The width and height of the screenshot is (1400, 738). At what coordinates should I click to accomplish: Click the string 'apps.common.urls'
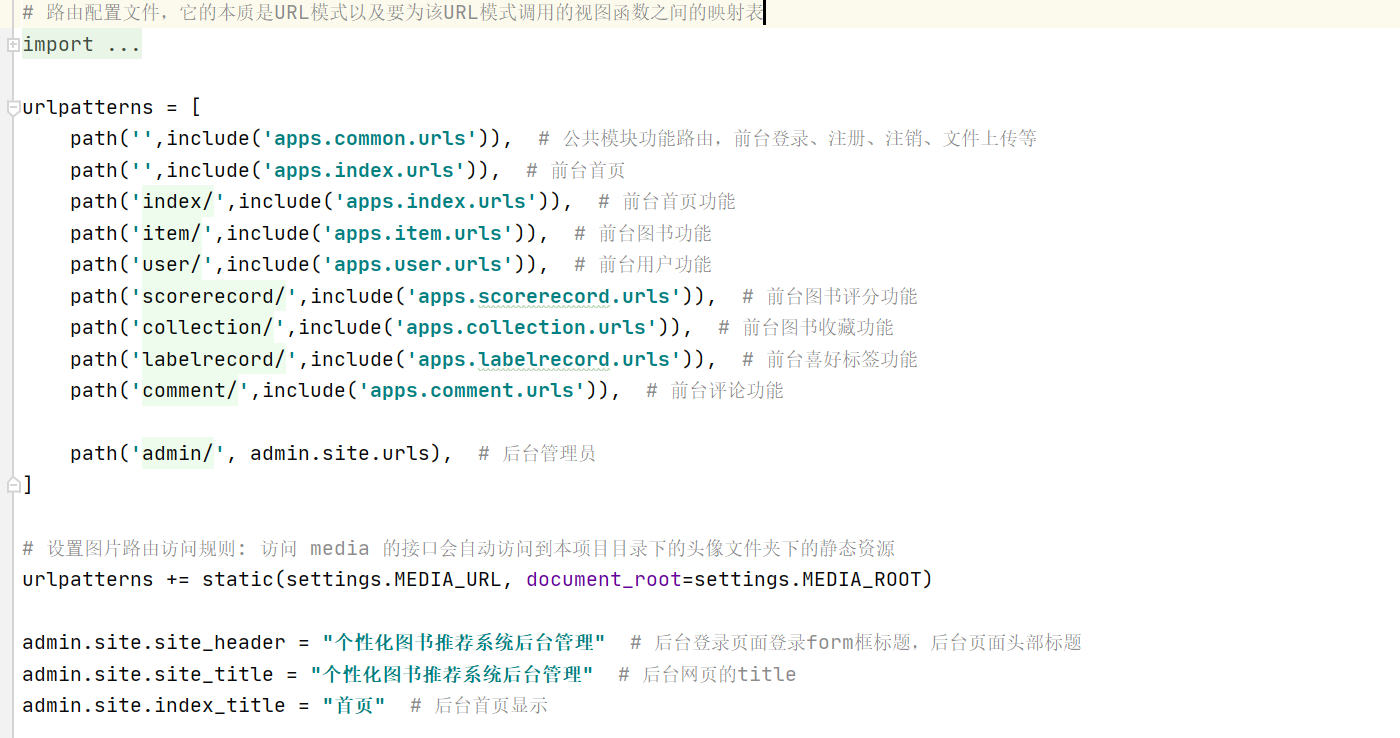(x=370, y=139)
